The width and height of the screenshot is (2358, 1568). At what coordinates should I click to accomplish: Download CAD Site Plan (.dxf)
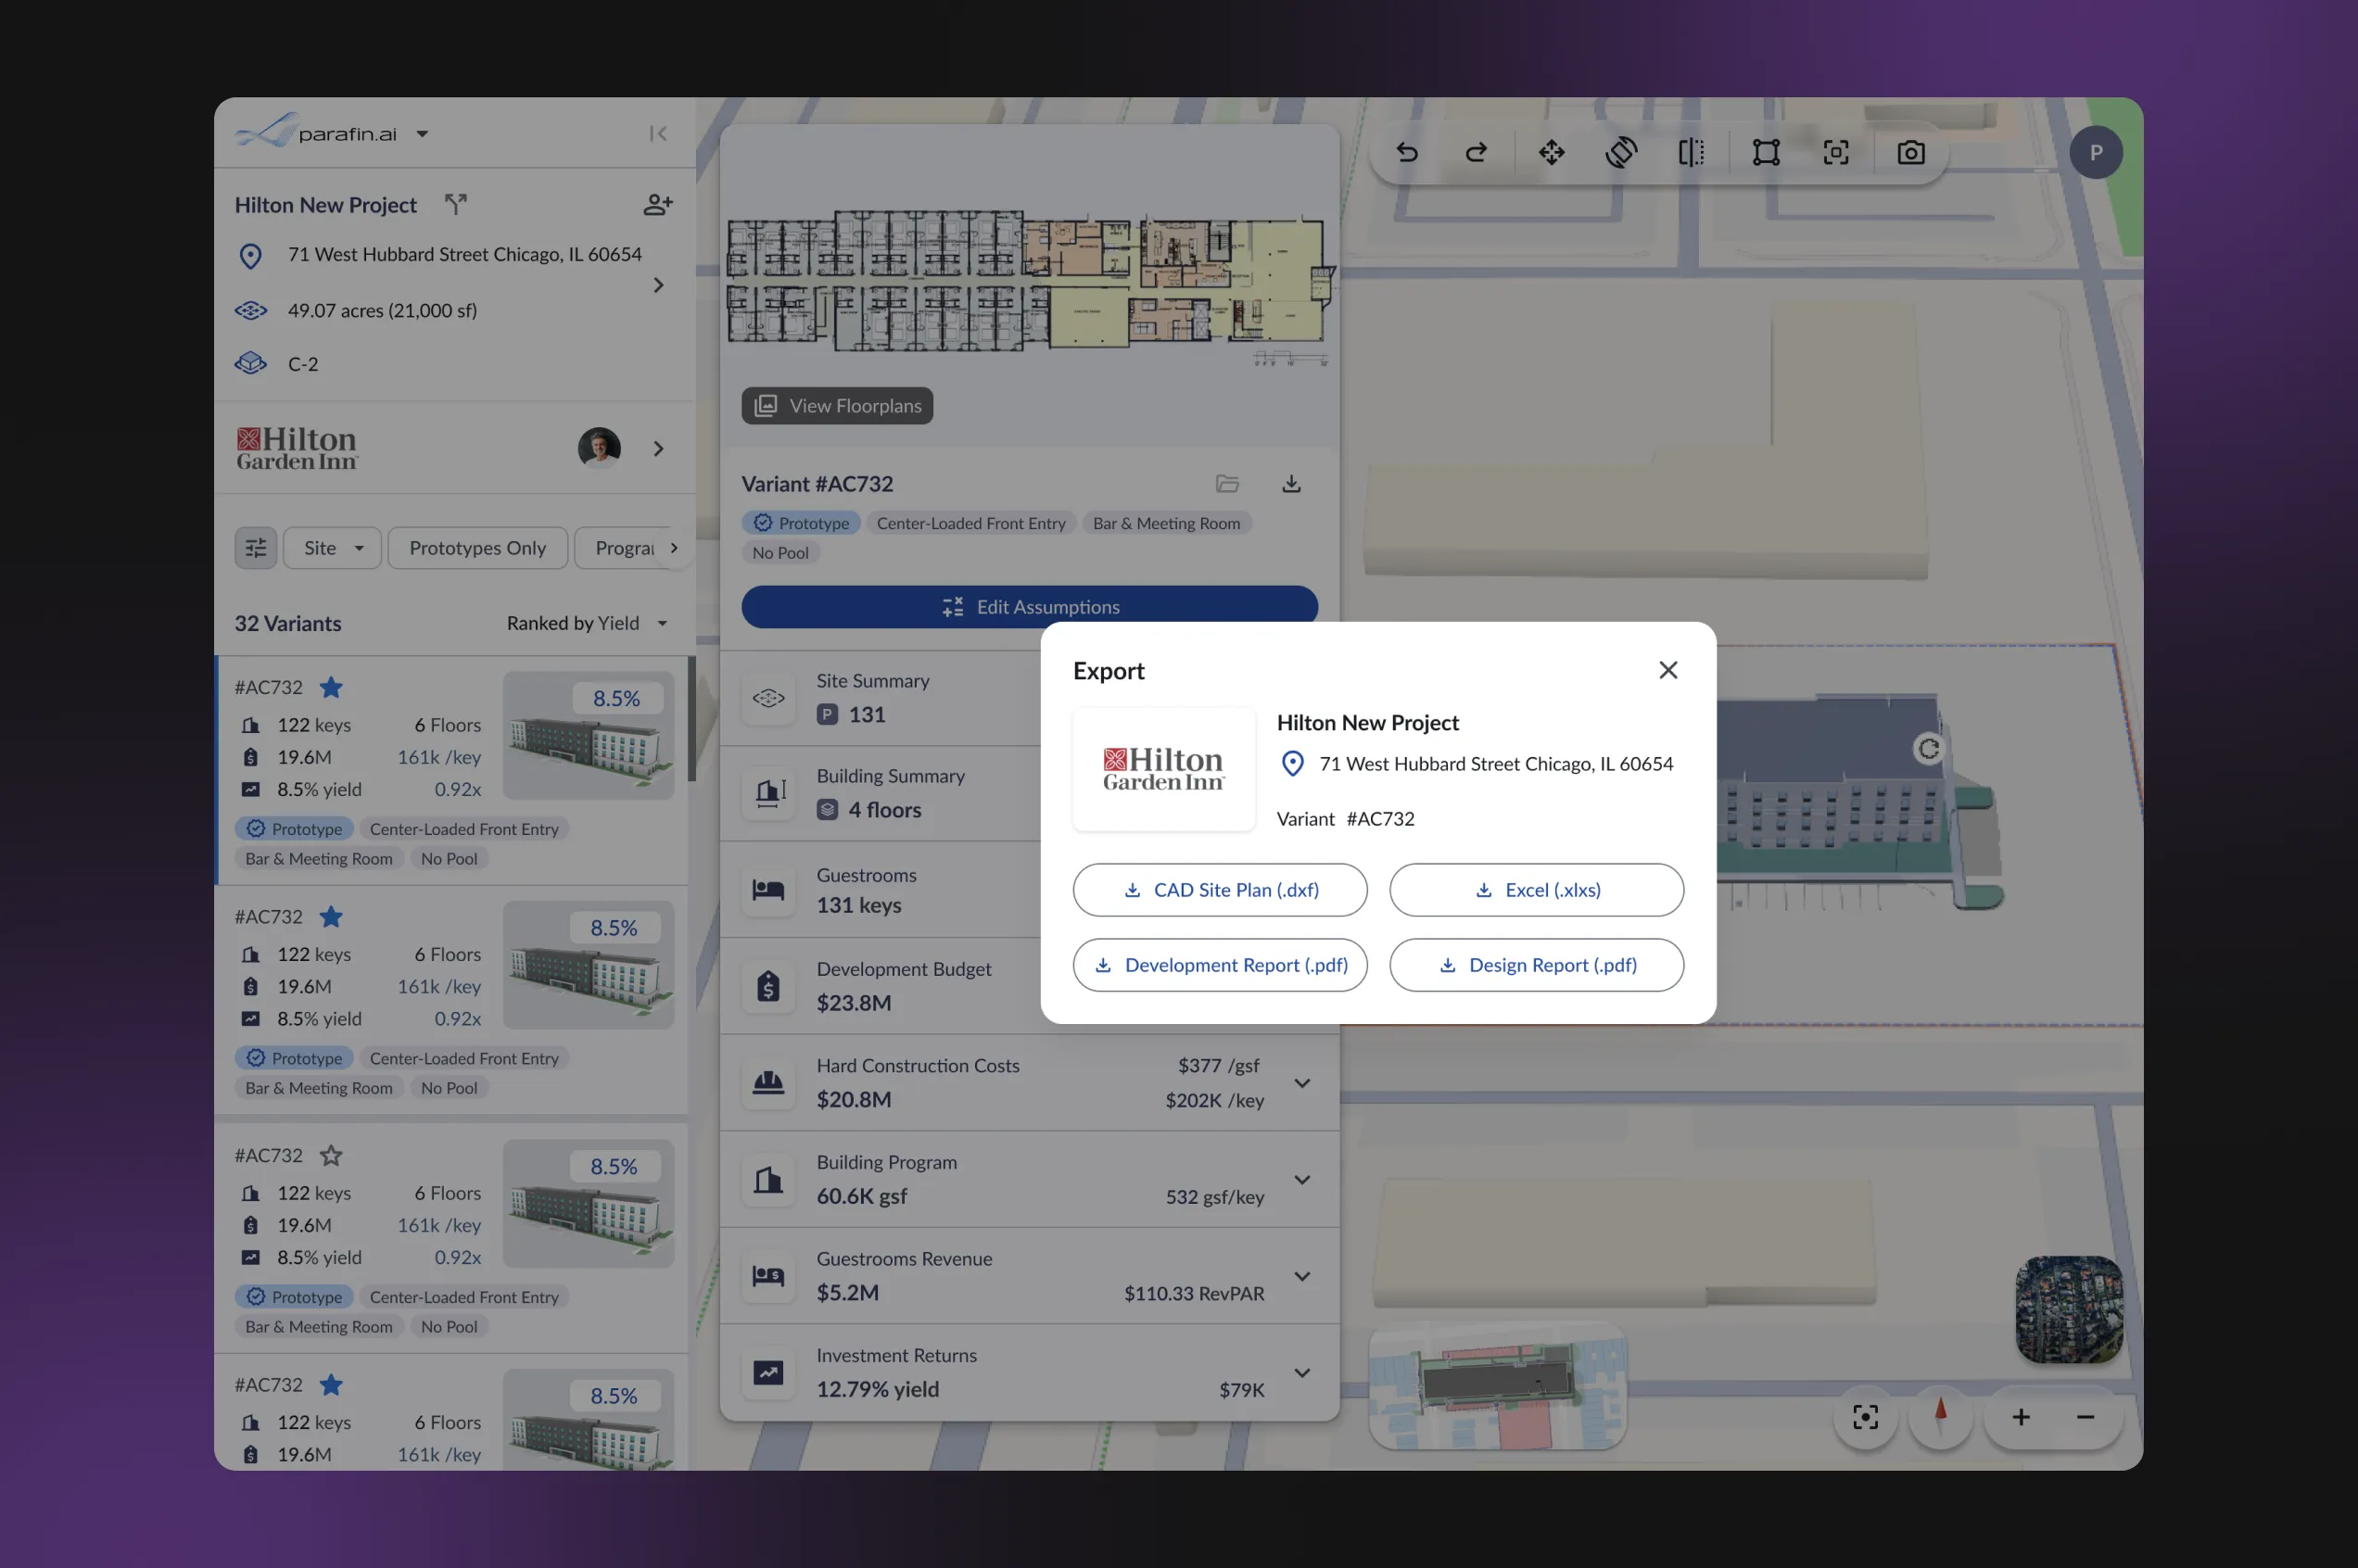(1219, 890)
